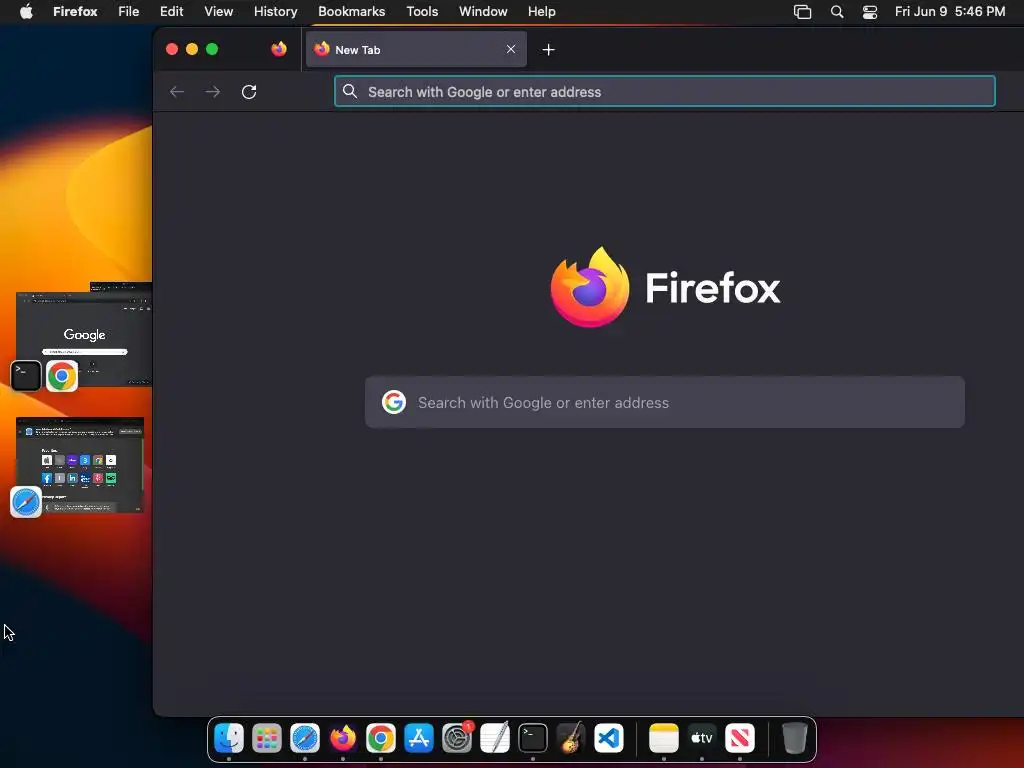Click the Chrome icon in Stage Manager
The image size is (1024, 768).
(x=62, y=376)
